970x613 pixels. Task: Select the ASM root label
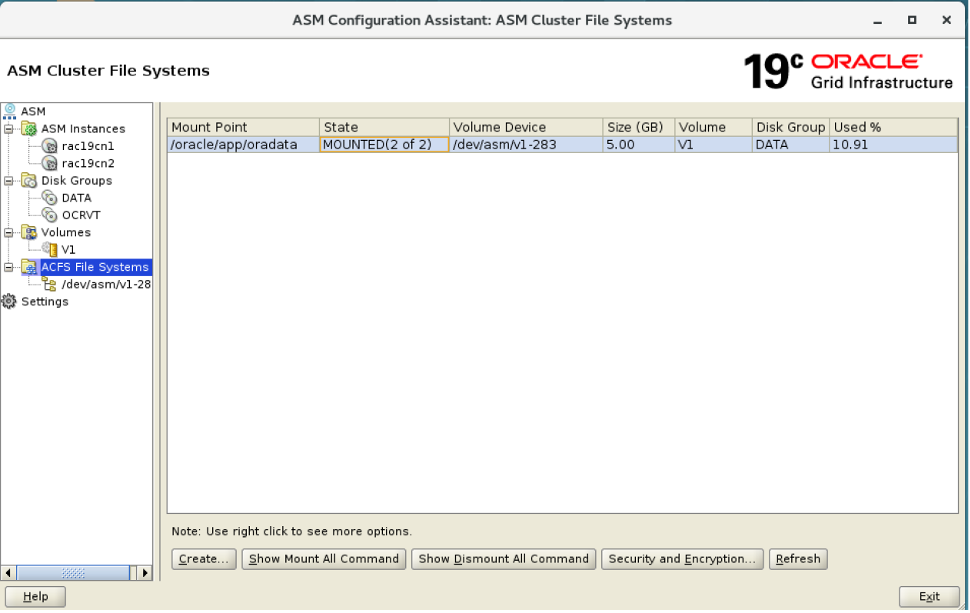[x=33, y=111]
